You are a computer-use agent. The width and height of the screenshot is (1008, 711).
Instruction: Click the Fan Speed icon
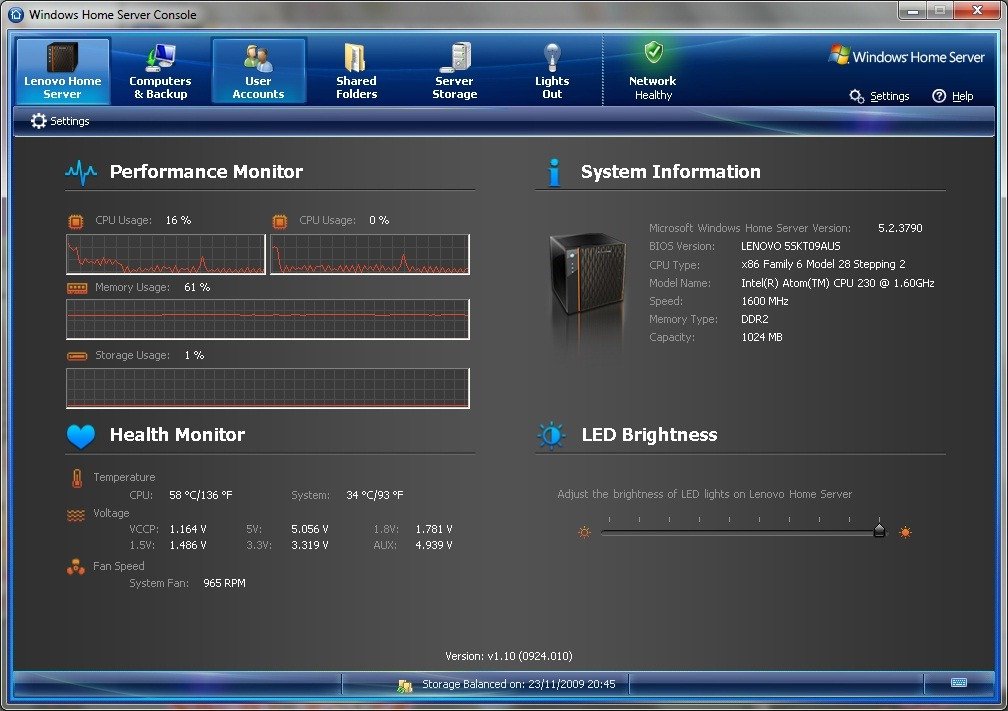pos(76,567)
